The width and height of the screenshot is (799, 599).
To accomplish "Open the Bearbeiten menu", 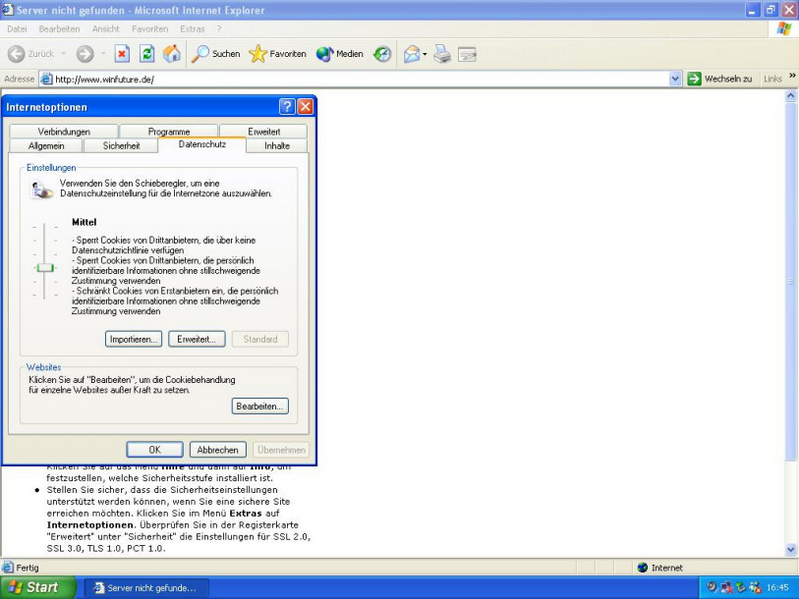I will pos(59,29).
